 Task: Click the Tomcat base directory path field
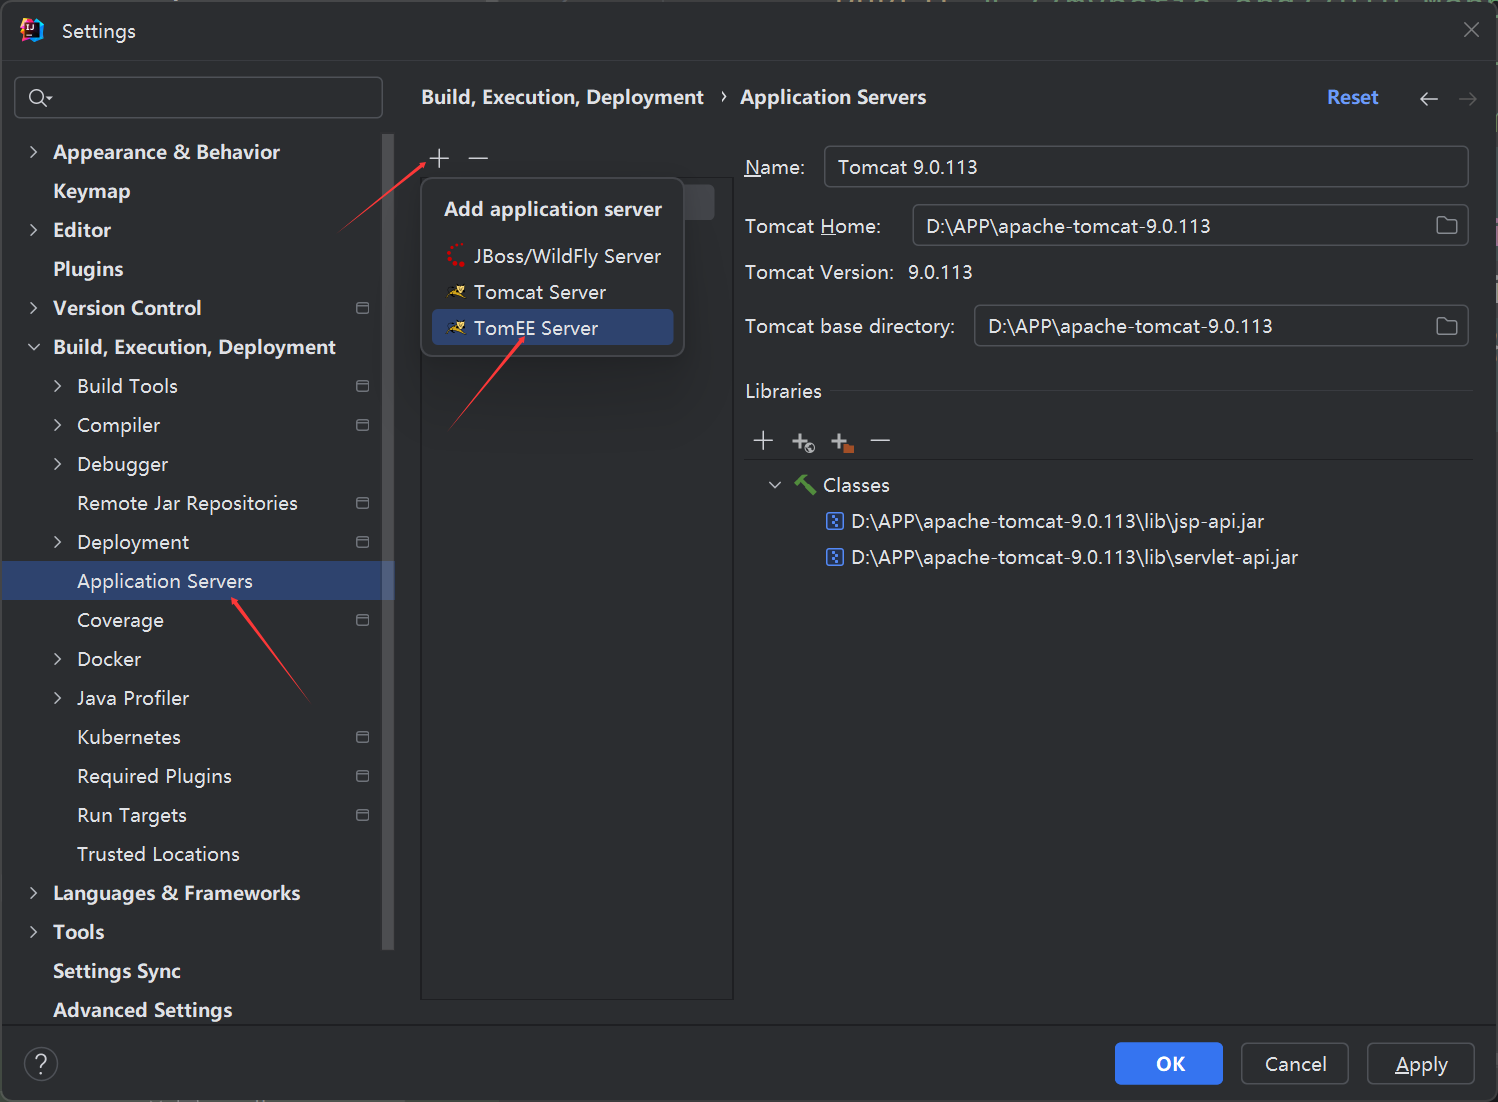(x=1221, y=326)
